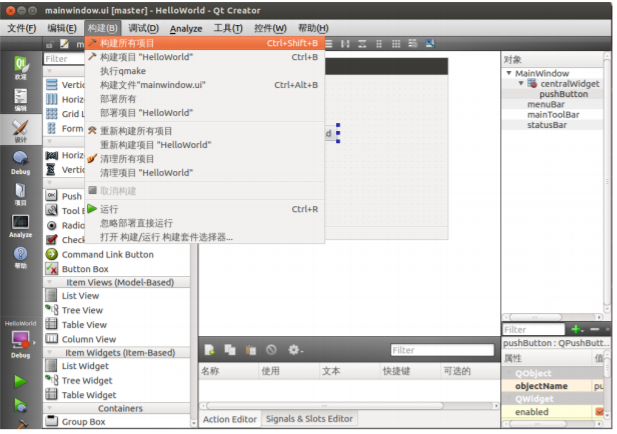Screen dimensions: 617x434
Task: Copy action icon in Action Editor
Action: (230, 349)
